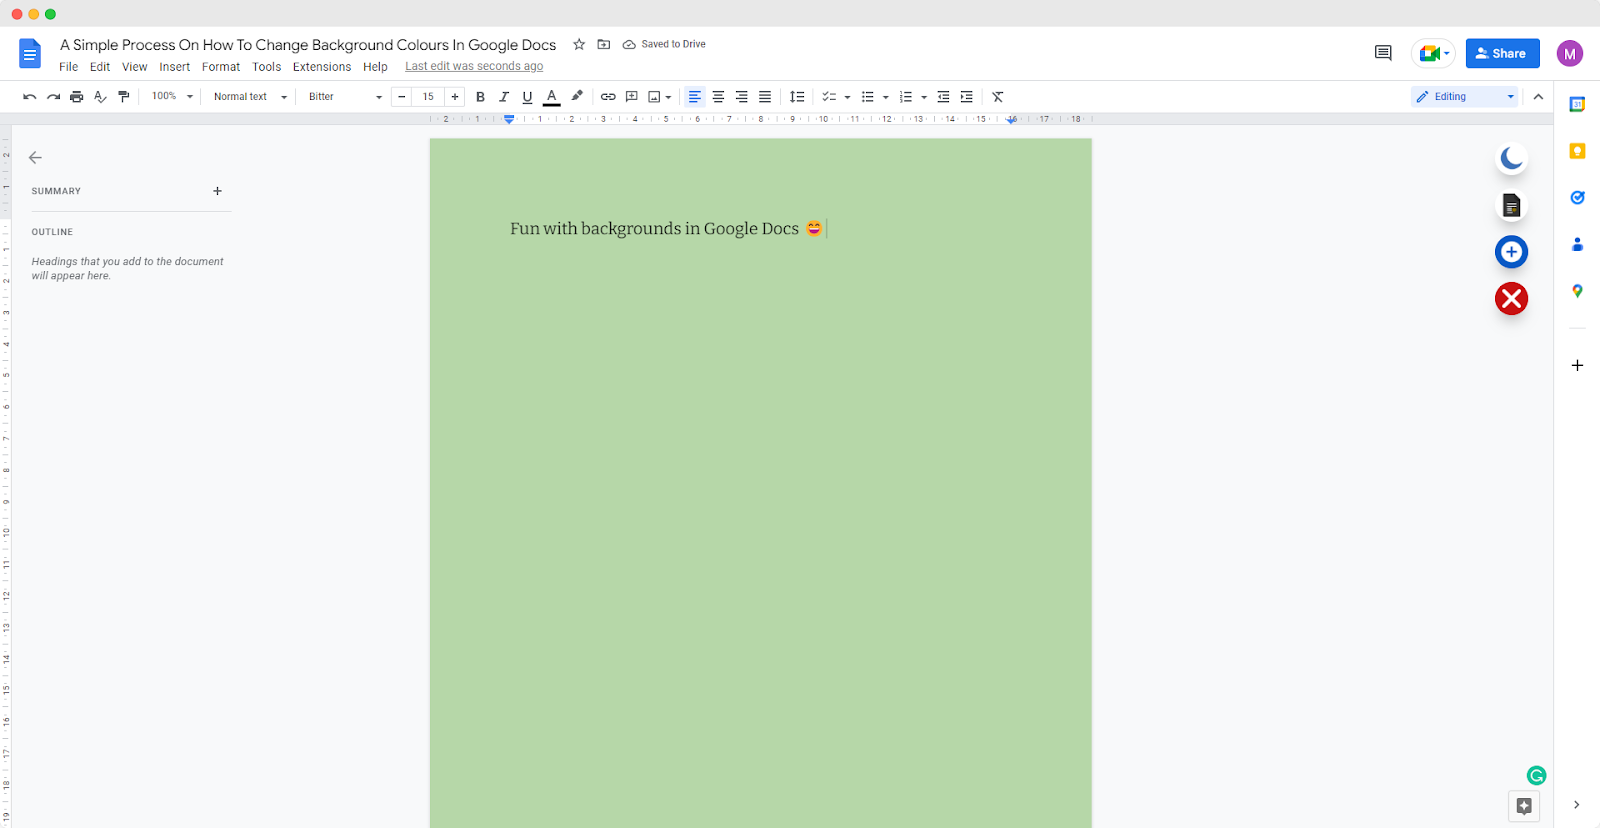1600x828 pixels.
Task: Increase indent of paragraph
Action: click(x=966, y=97)
